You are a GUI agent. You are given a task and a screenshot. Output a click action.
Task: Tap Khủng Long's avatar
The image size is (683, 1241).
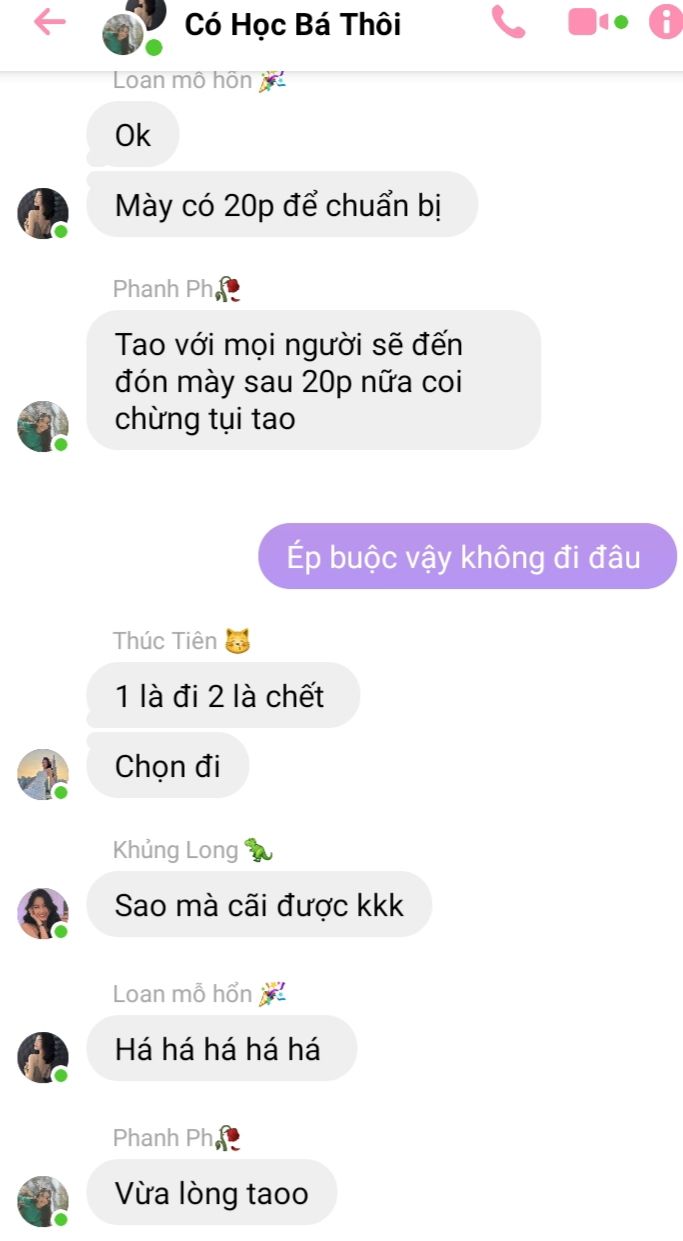pyautogui.click(x=43, y=913)
